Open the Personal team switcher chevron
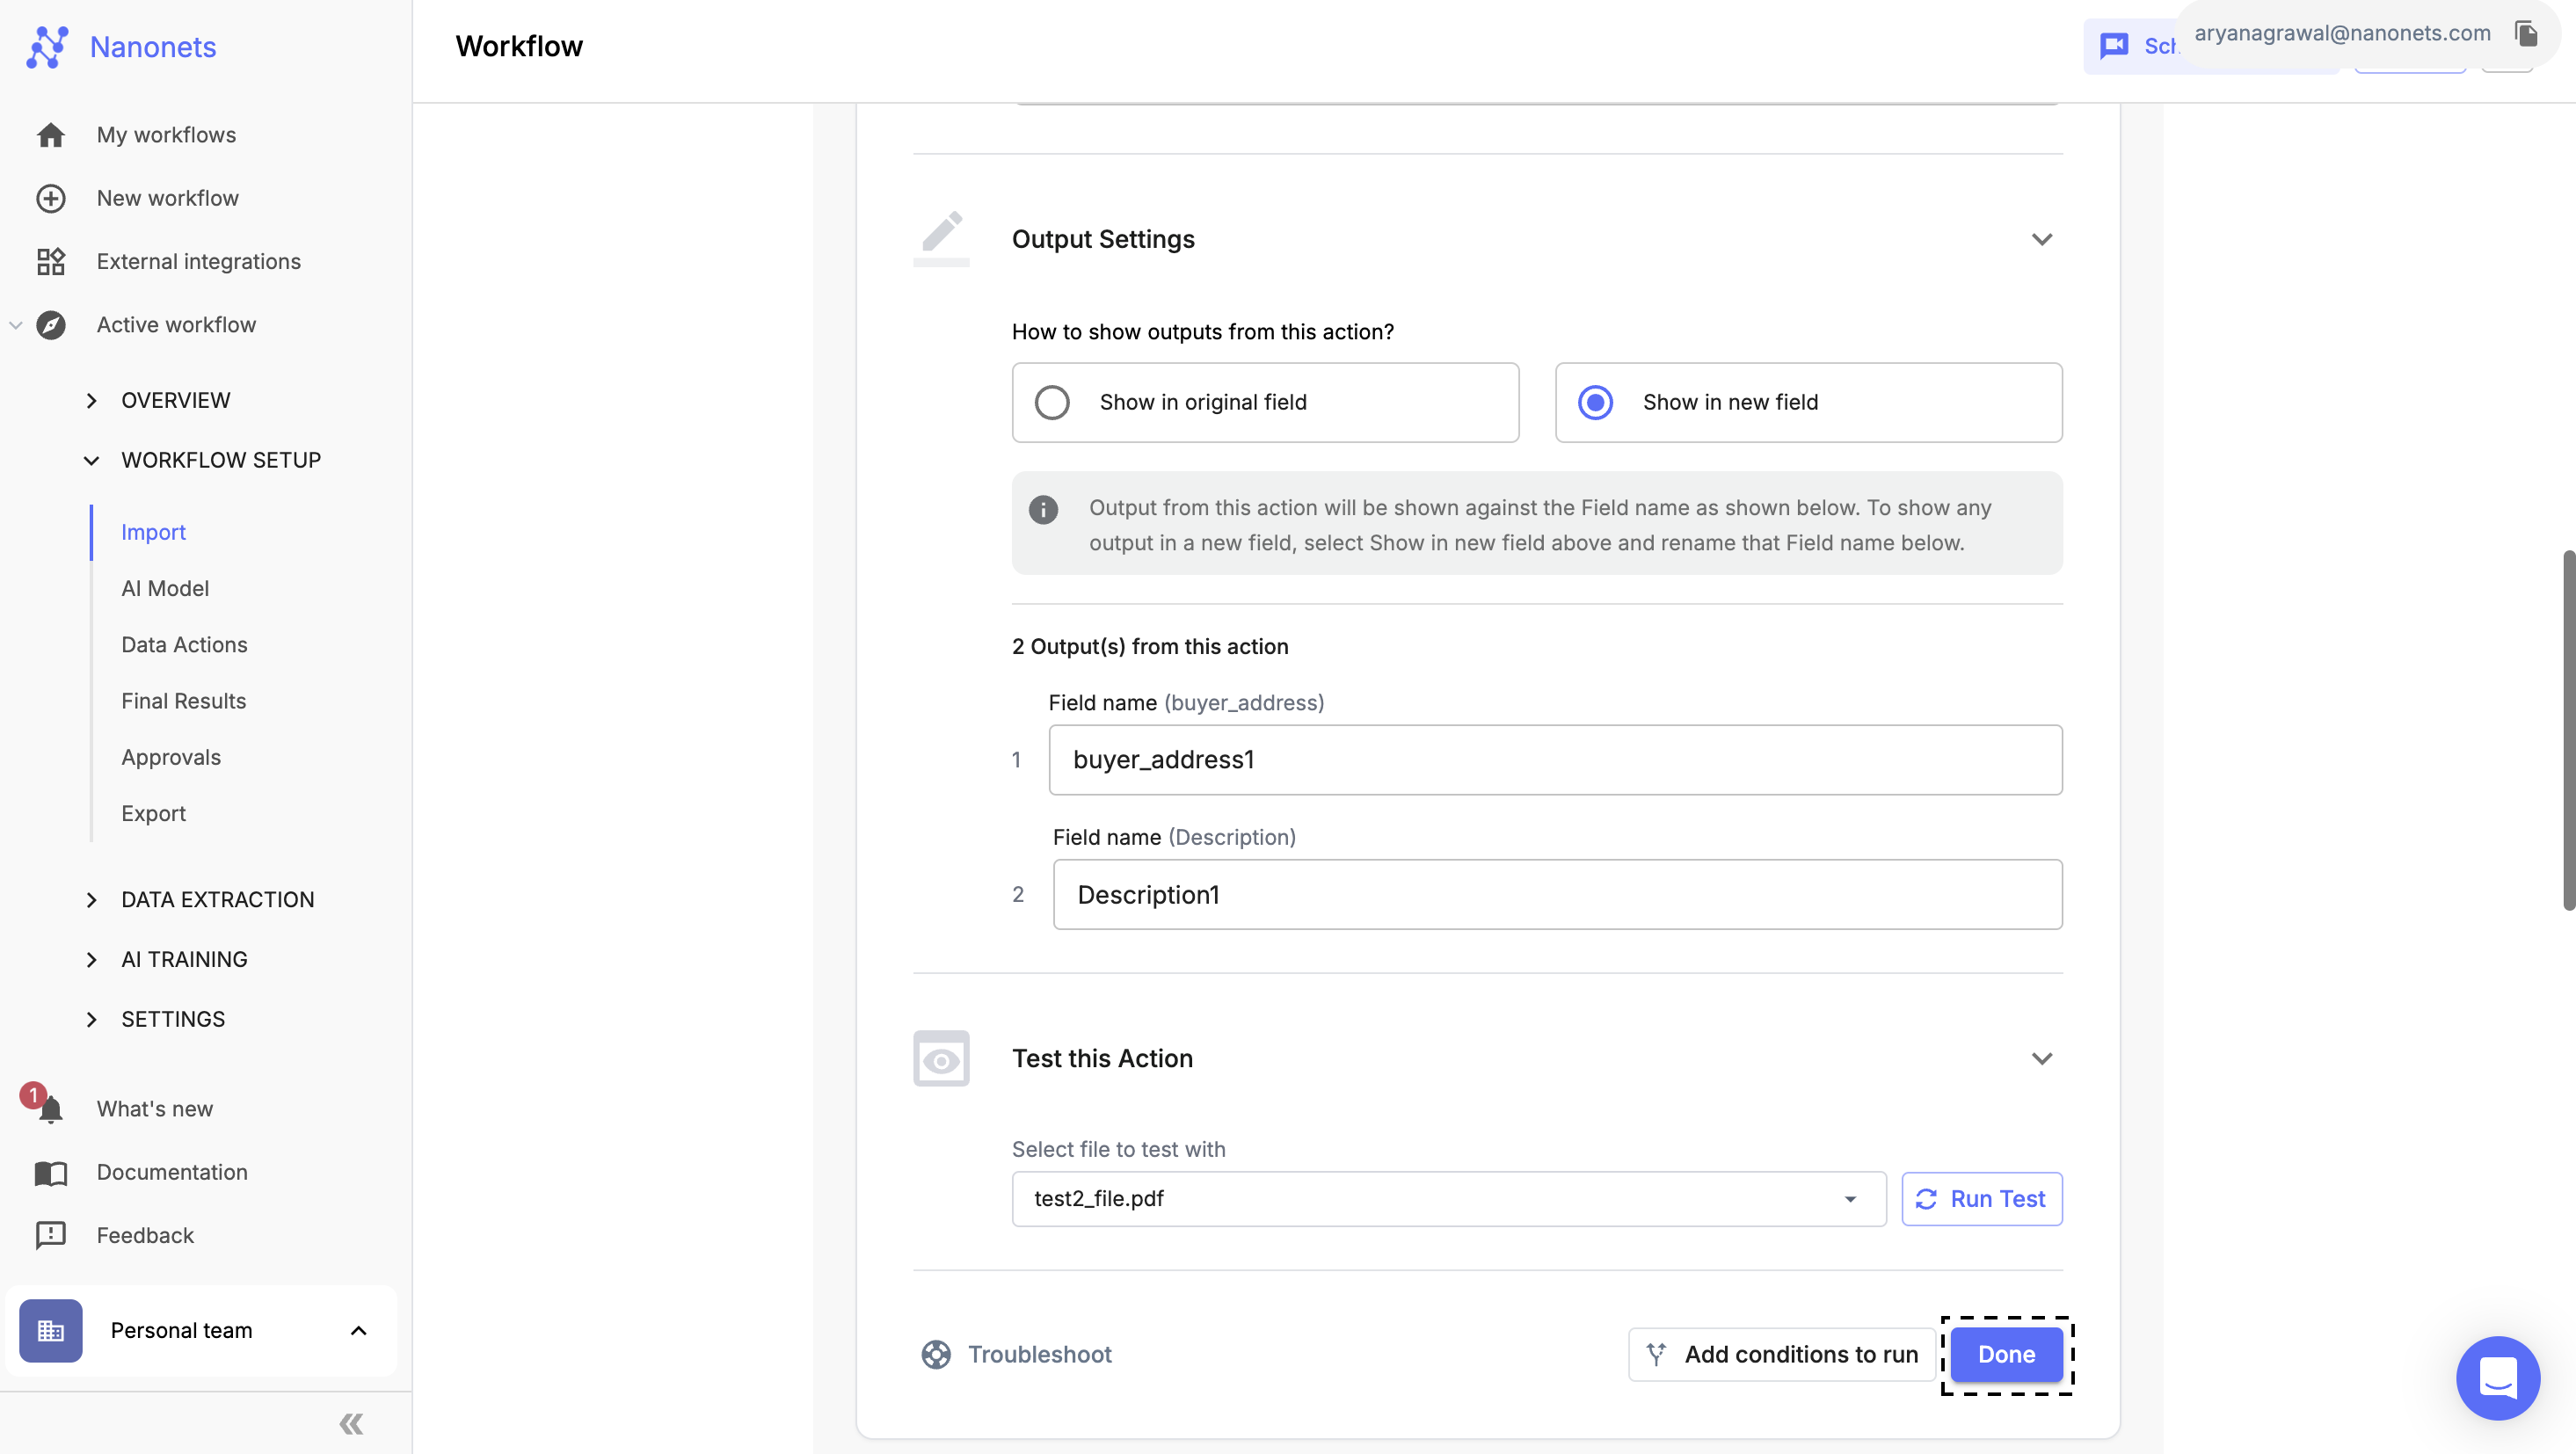The width and height of the screenshot is (2576, 1454). (x=358, y=1331)
